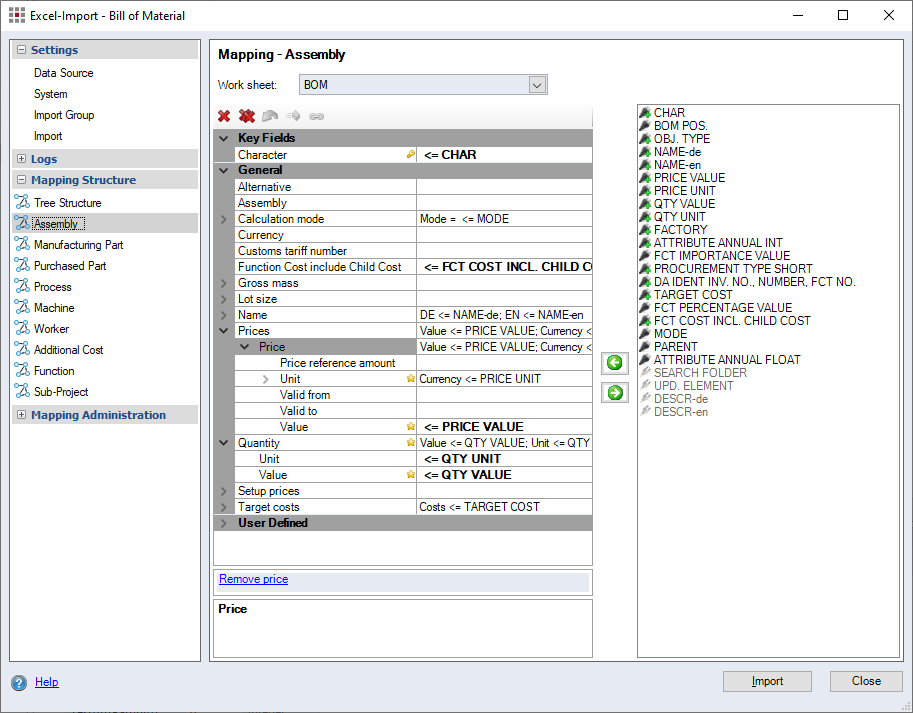Click the green right arrow unassign button

tap(615, 393)
